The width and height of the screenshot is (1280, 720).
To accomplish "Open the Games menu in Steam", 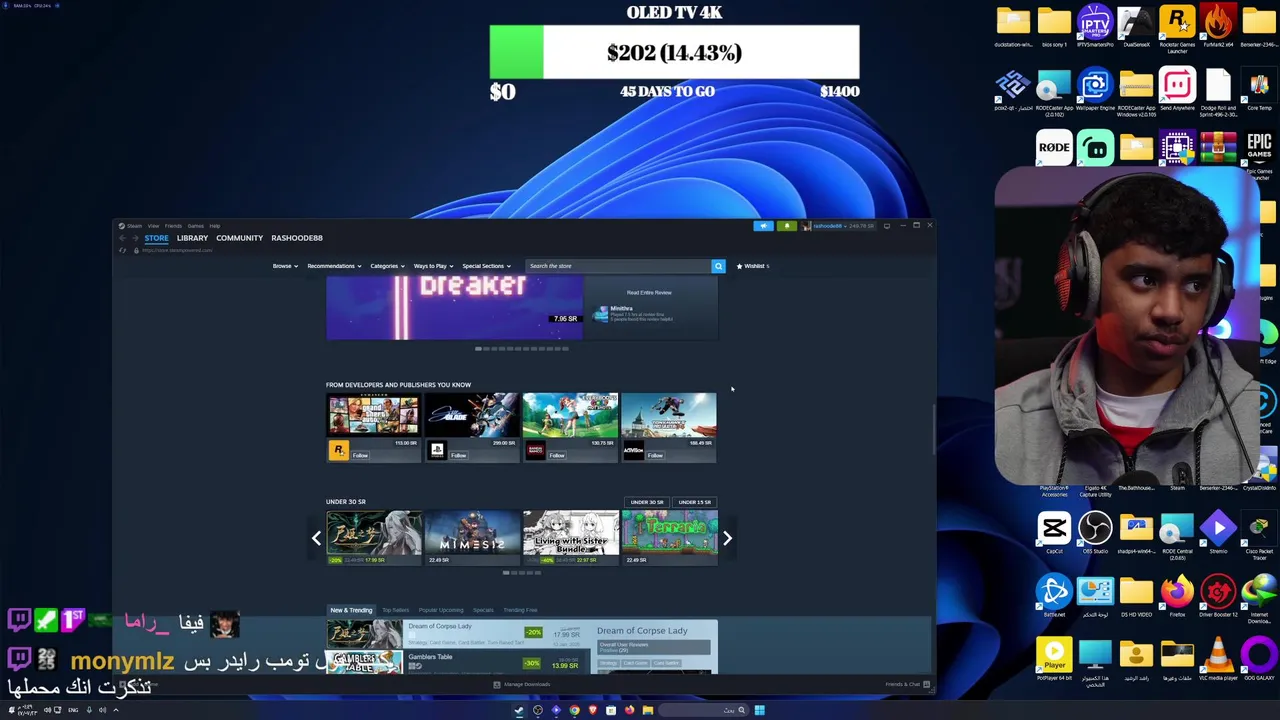I will click(196, 226).
